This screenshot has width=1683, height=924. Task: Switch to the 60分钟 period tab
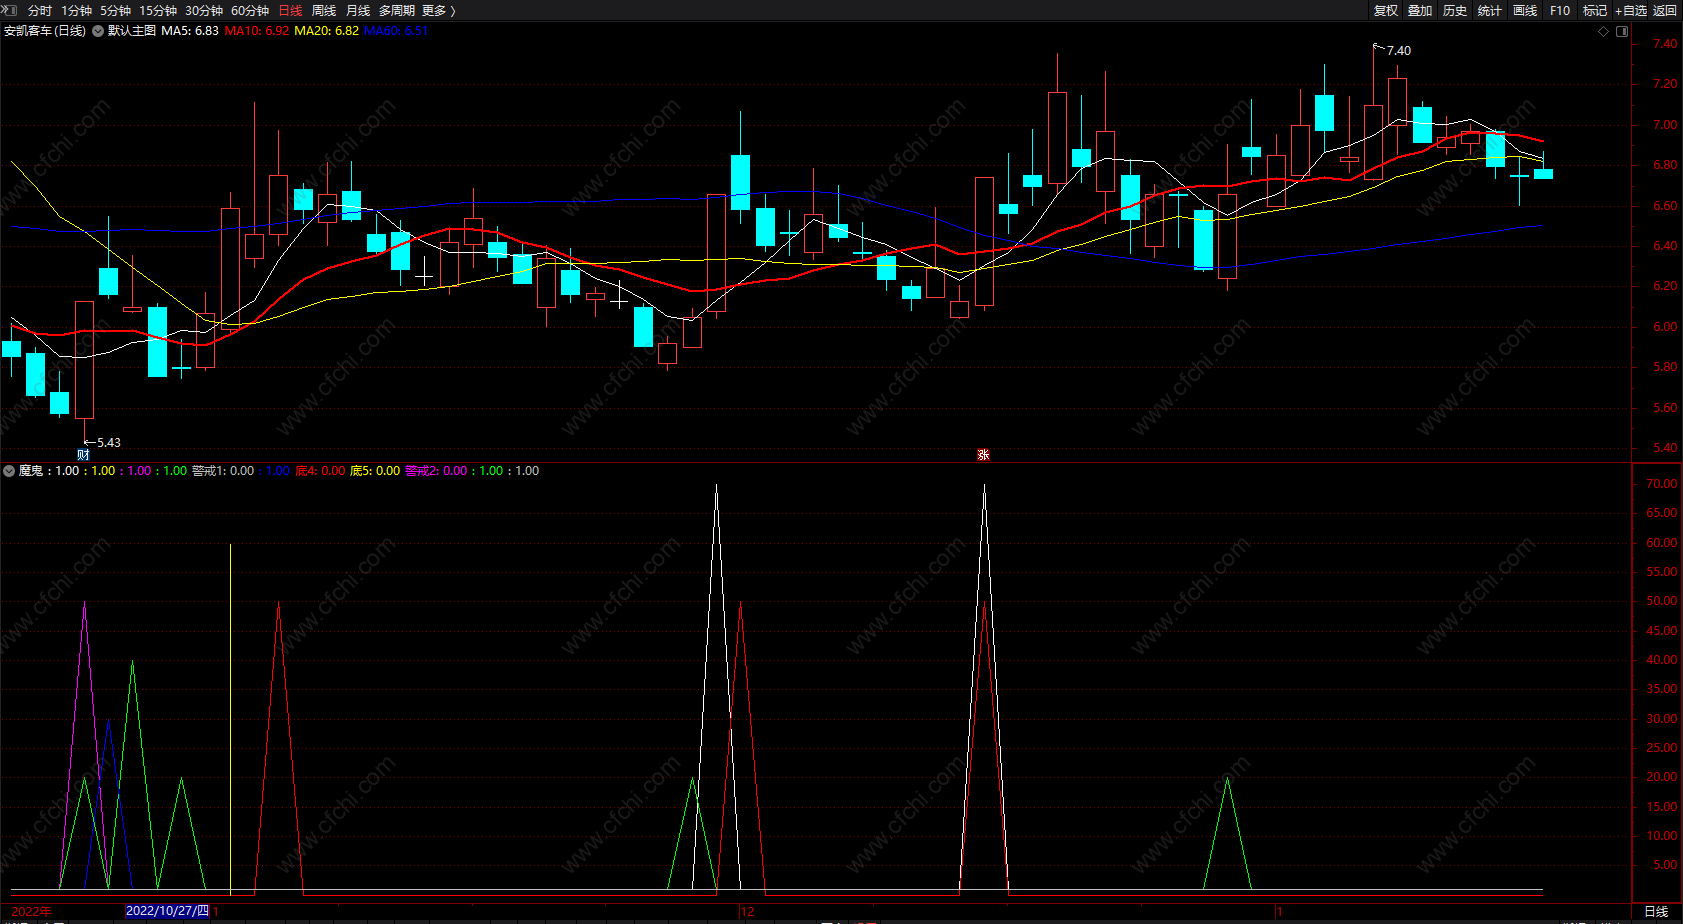click(x=250, y=10)
